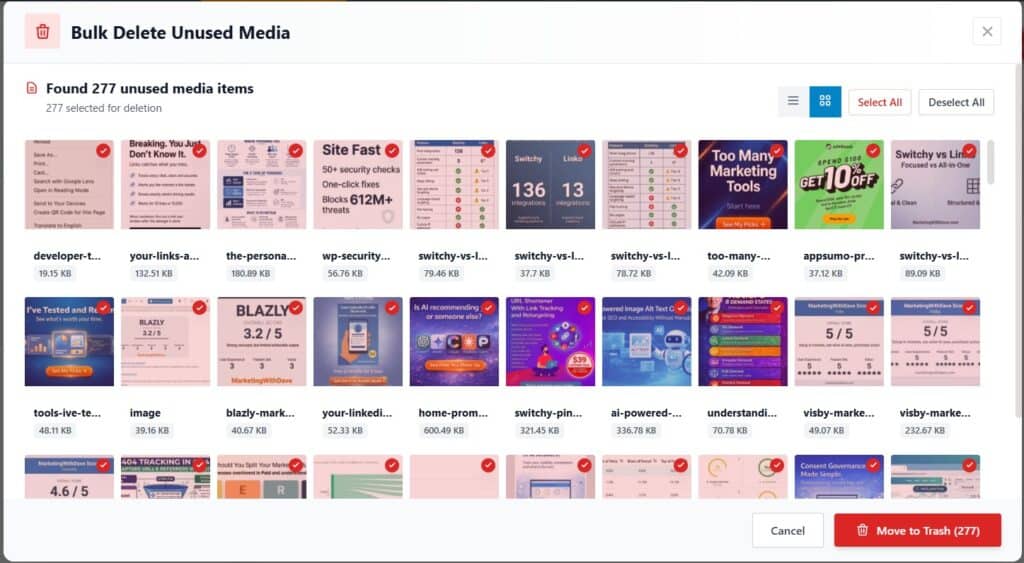1024x563 pixels.
Task: Click the document icon beside Found 277
Action: pyautogui.click(x=31, y=88)
